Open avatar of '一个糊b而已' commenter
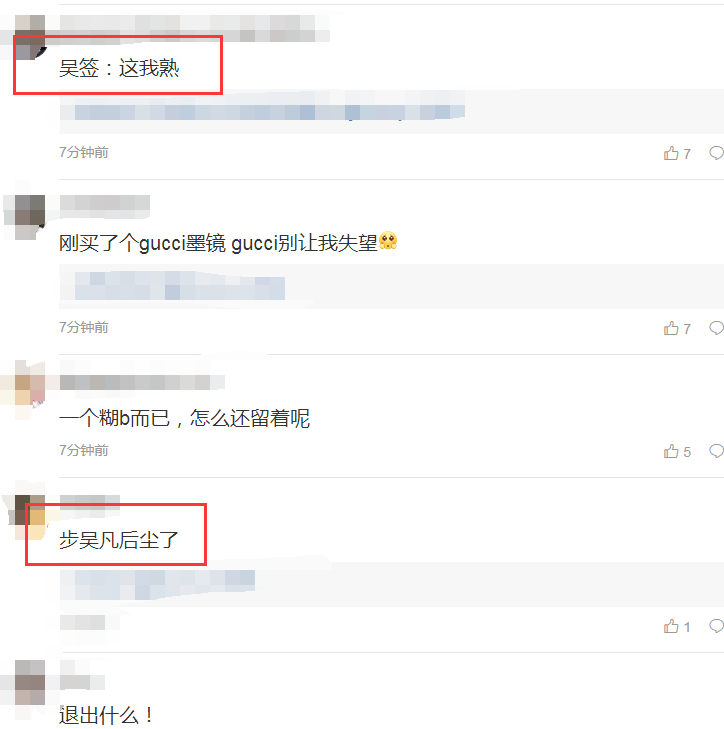Screen dimensions: 724x729 pos(30,389)
